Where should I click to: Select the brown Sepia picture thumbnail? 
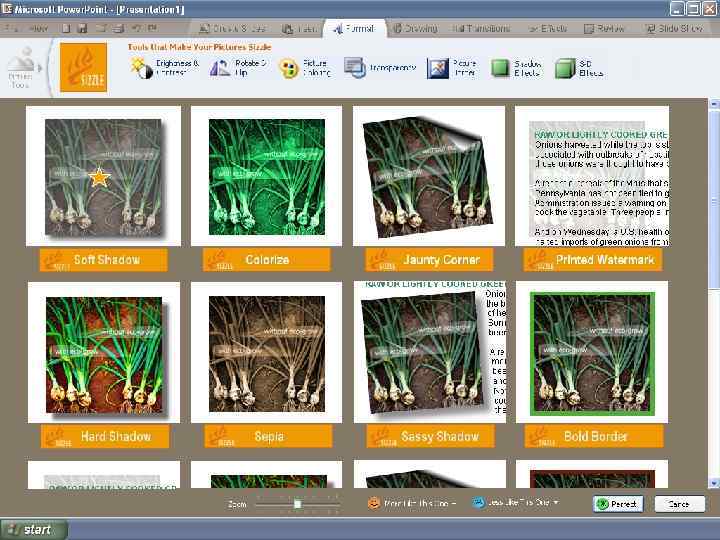pyautogui.click(x=266, y=353)
